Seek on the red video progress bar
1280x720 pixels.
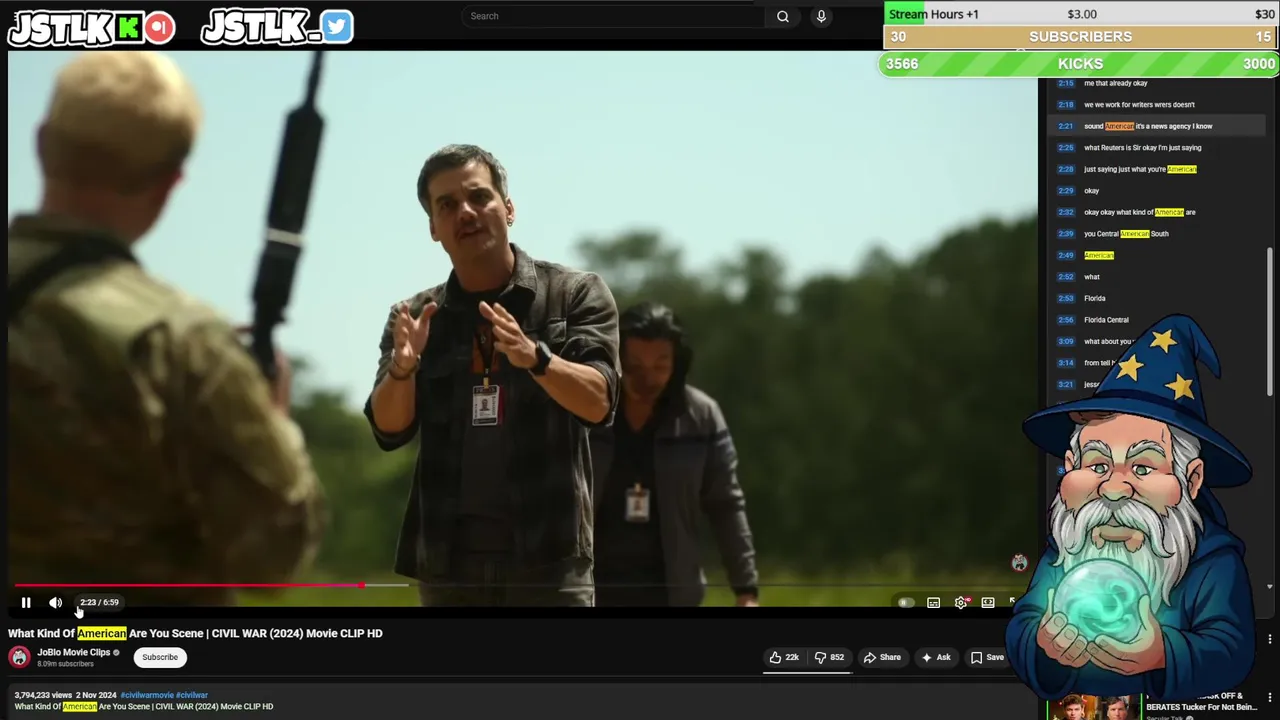click(x=188, y=585)
